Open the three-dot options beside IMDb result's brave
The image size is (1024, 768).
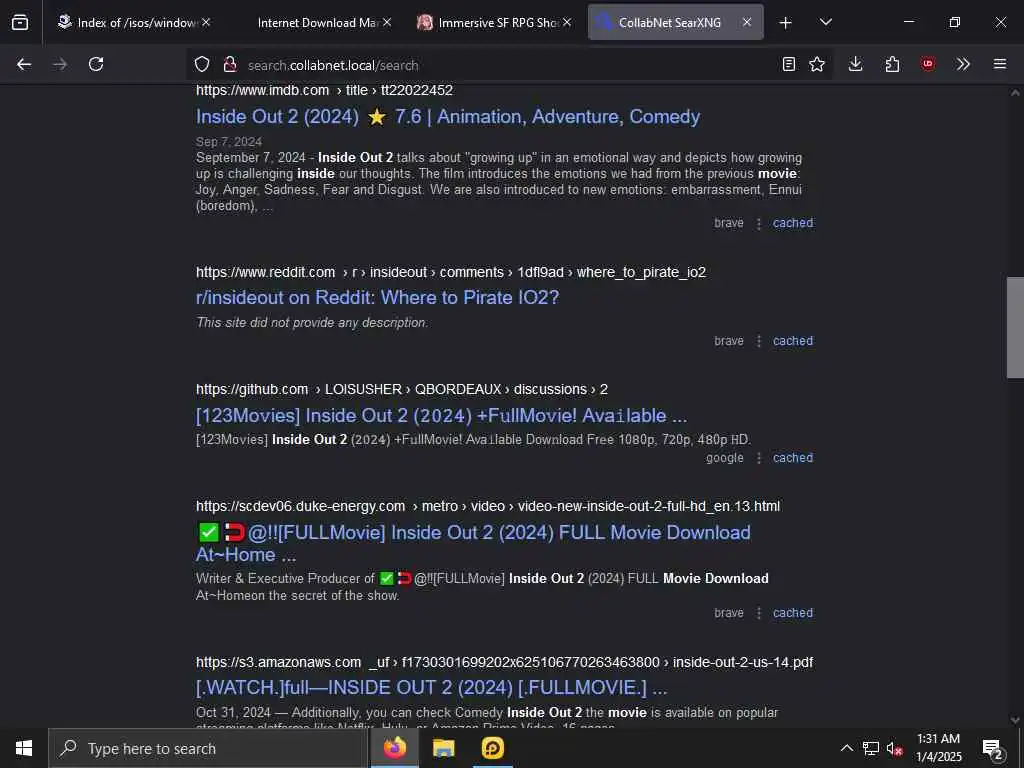(759, 223)
